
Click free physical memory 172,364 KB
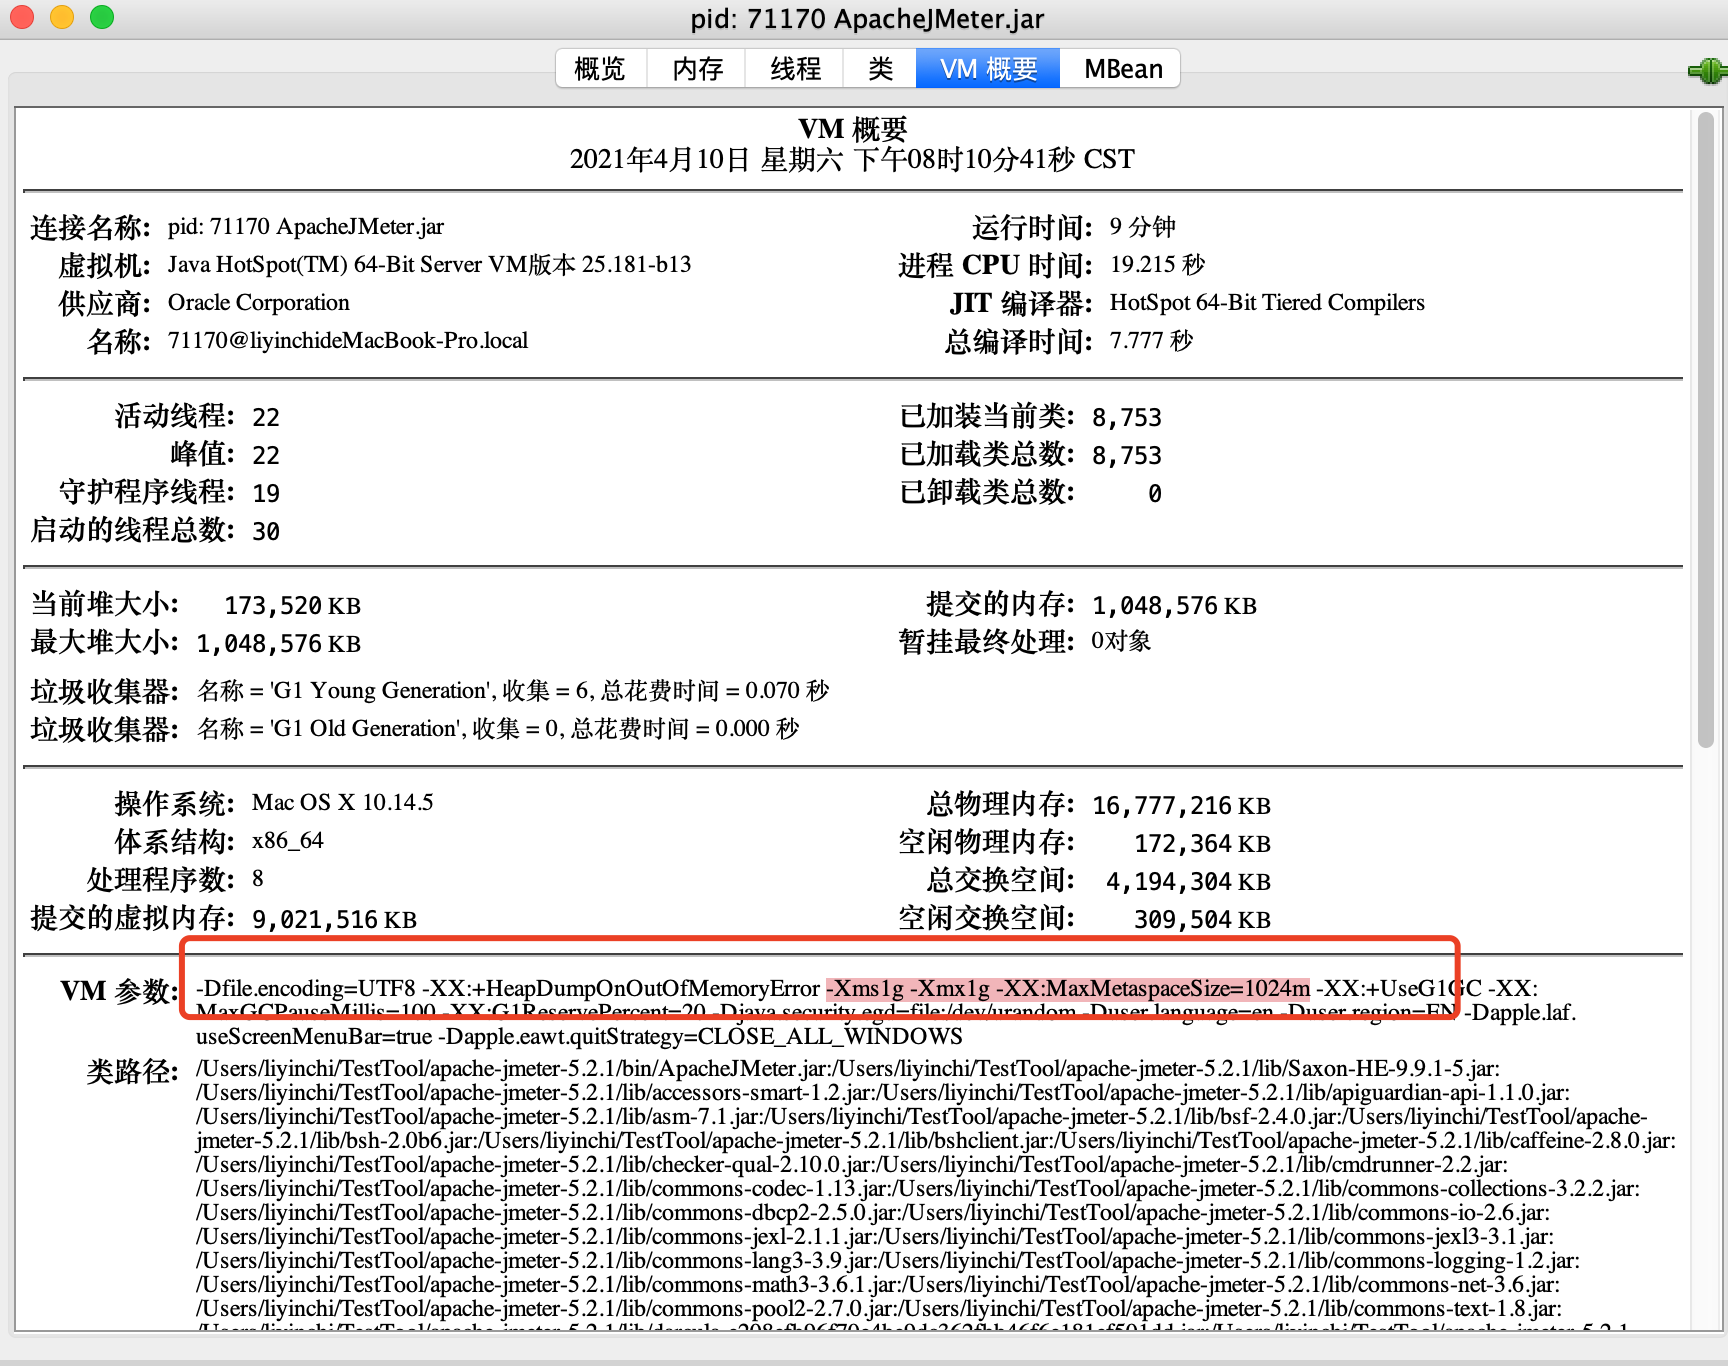1202,844
